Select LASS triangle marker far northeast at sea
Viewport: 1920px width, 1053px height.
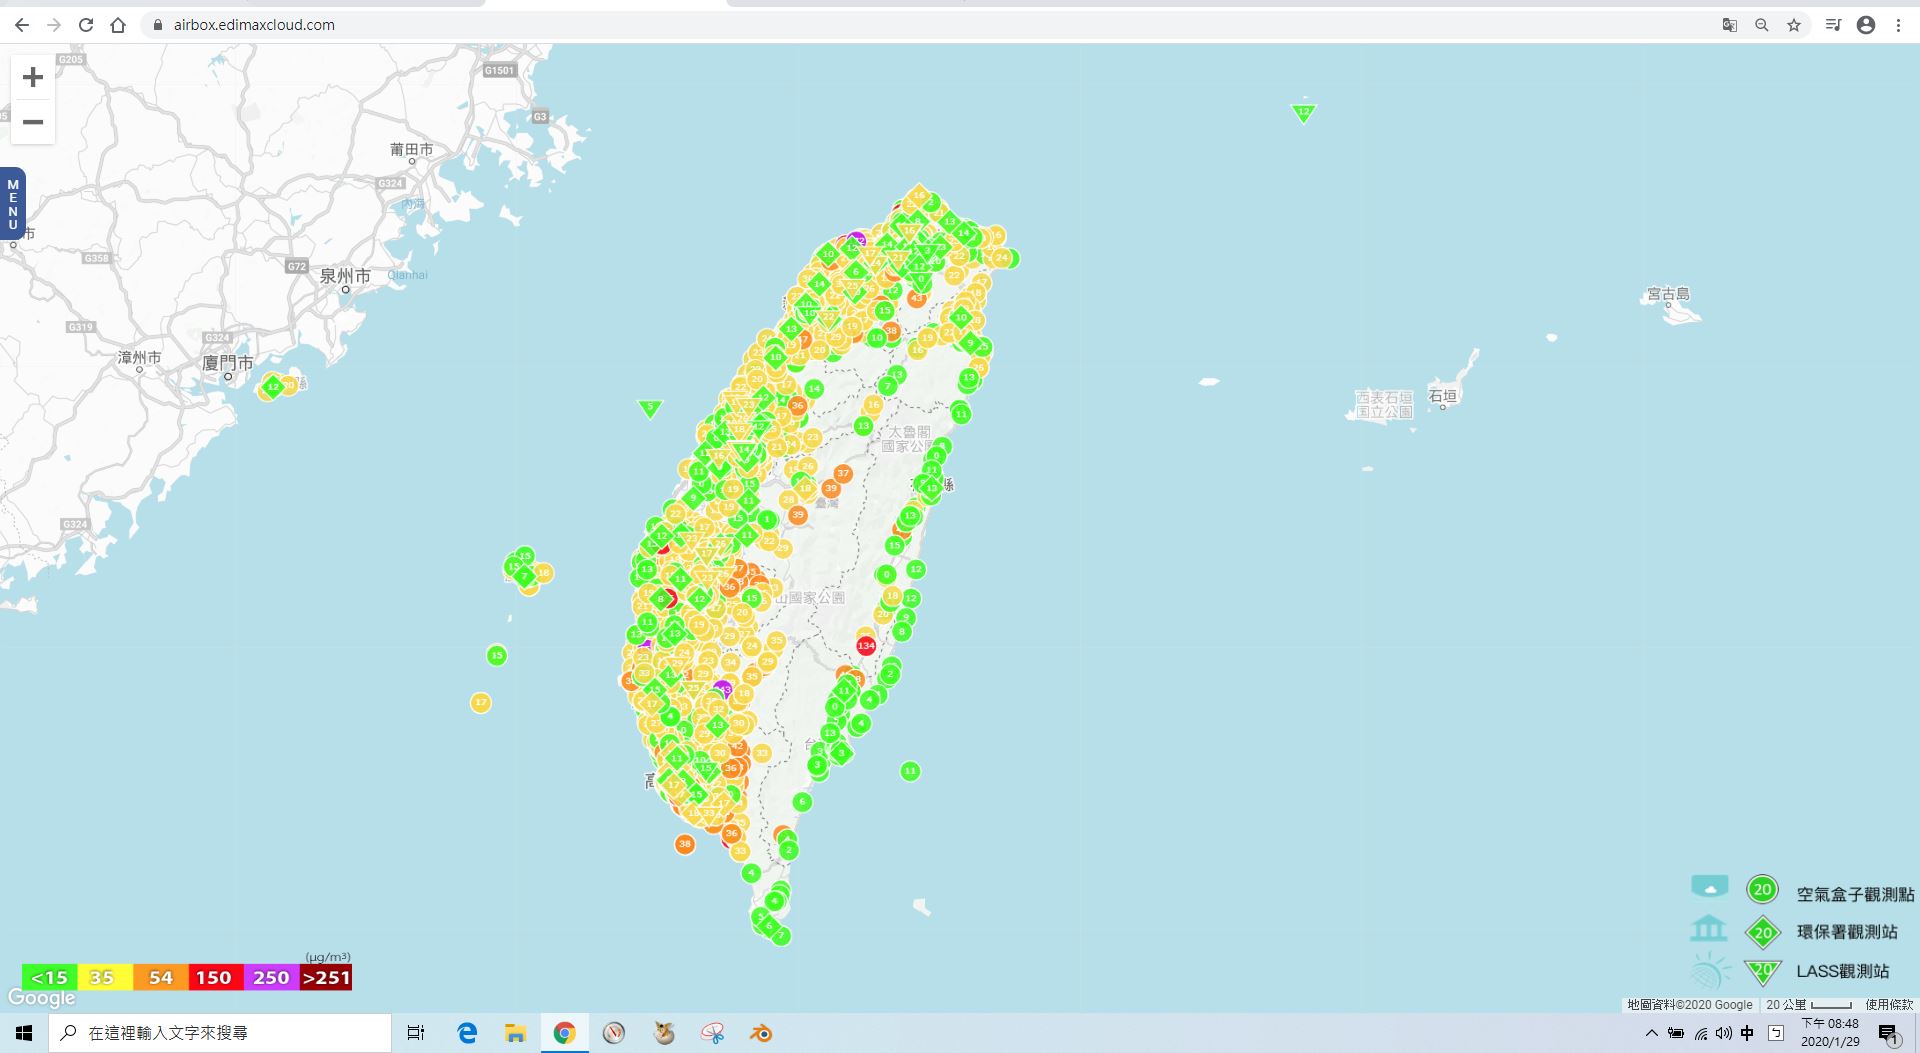pyautogui.click(x=1303, y=113)
